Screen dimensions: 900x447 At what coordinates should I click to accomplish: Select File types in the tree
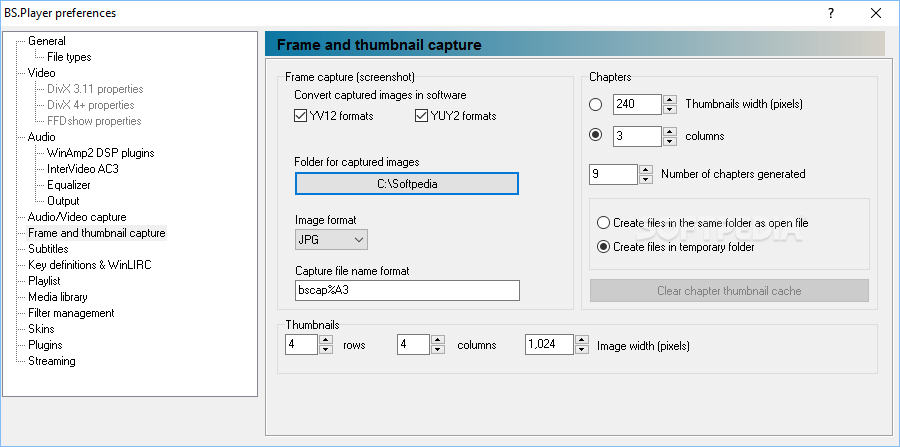[x=69, y=57]
